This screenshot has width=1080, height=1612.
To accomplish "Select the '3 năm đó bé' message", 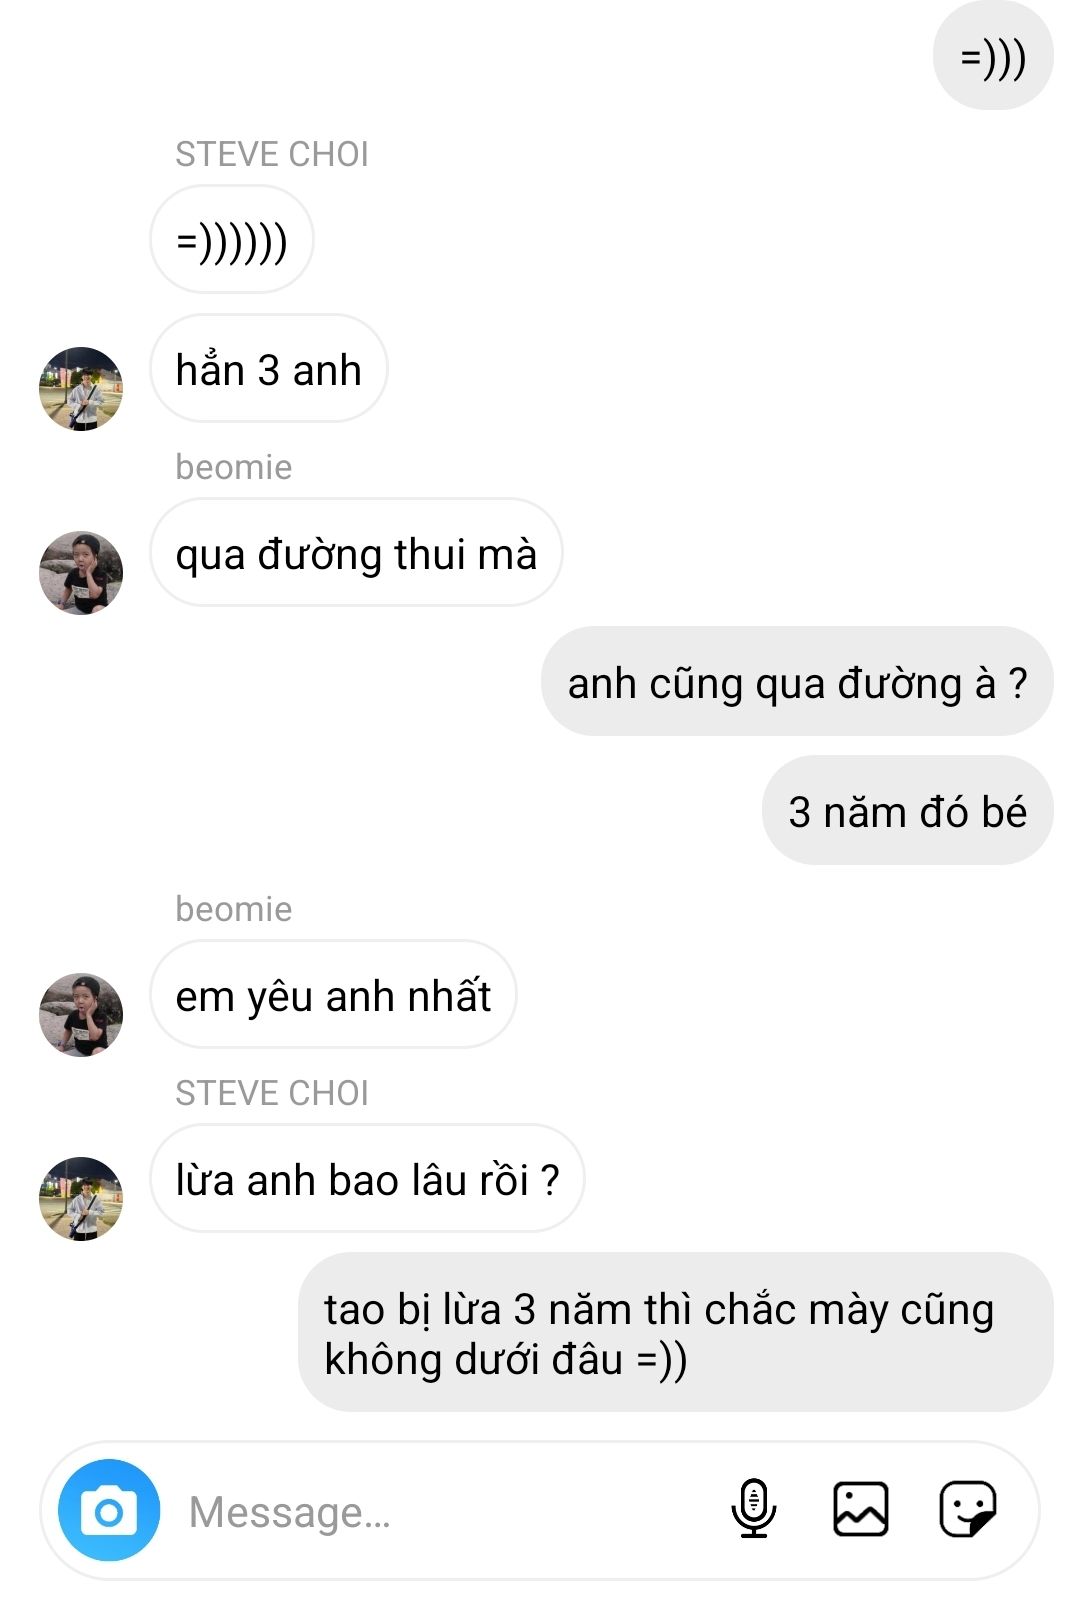I will pos(908,811).
